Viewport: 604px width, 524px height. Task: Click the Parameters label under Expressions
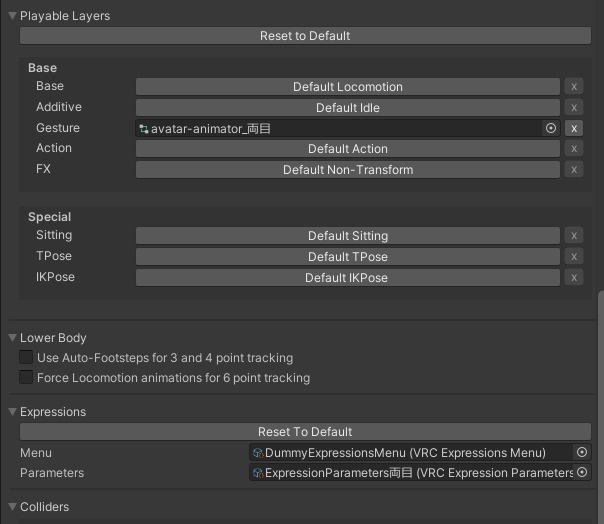[x=52, y=473]
